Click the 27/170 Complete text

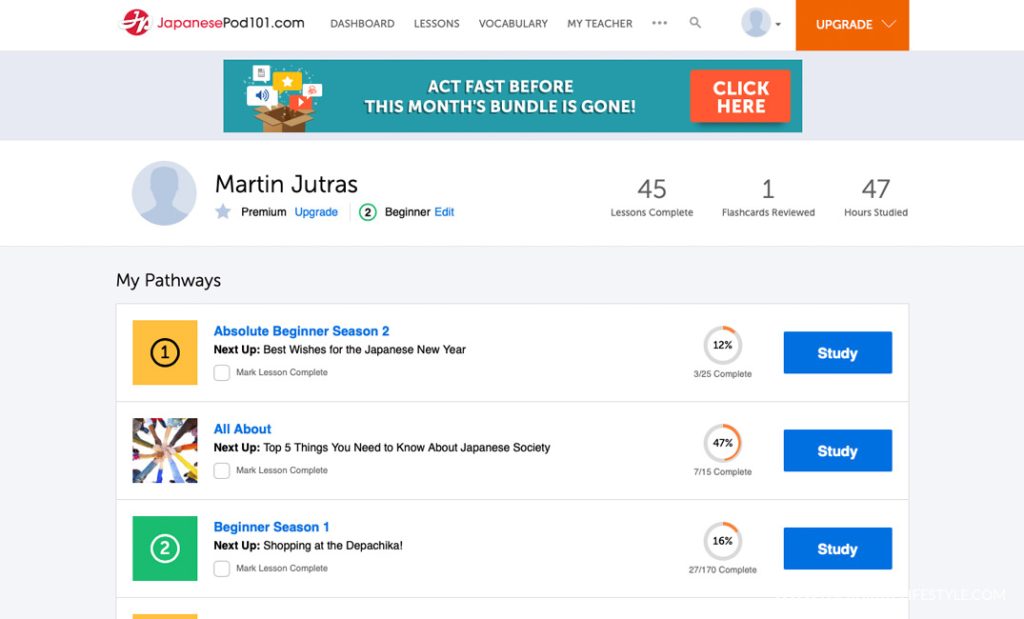(x=722, y=570)
